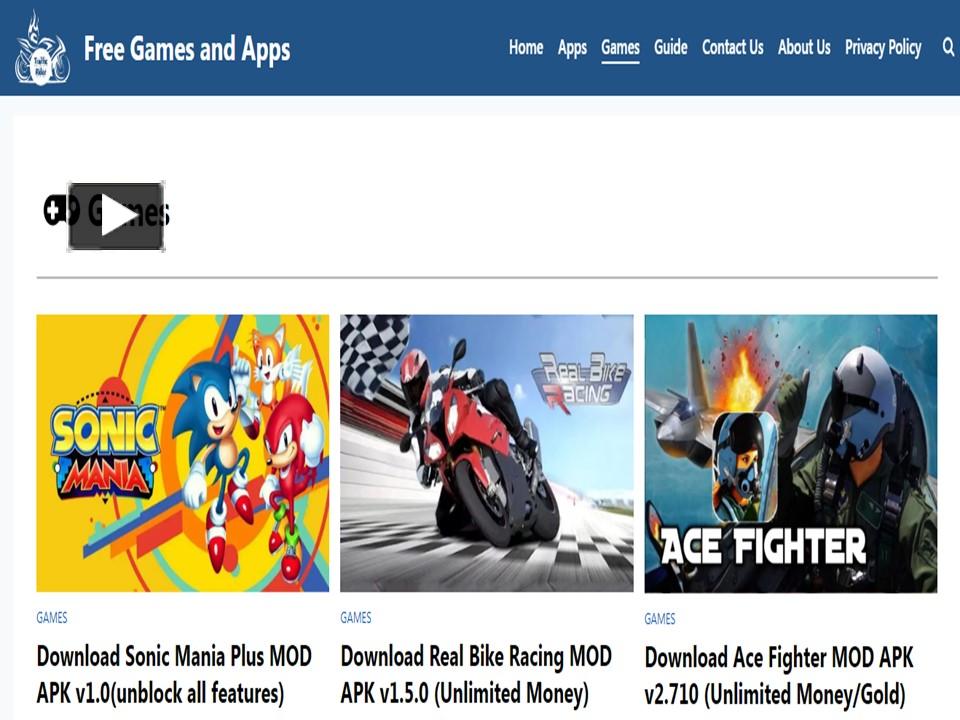Open the Sonic Mania thumbnail image
The image size is (960, 720).
pyautogui.click(x=182, y=453)
